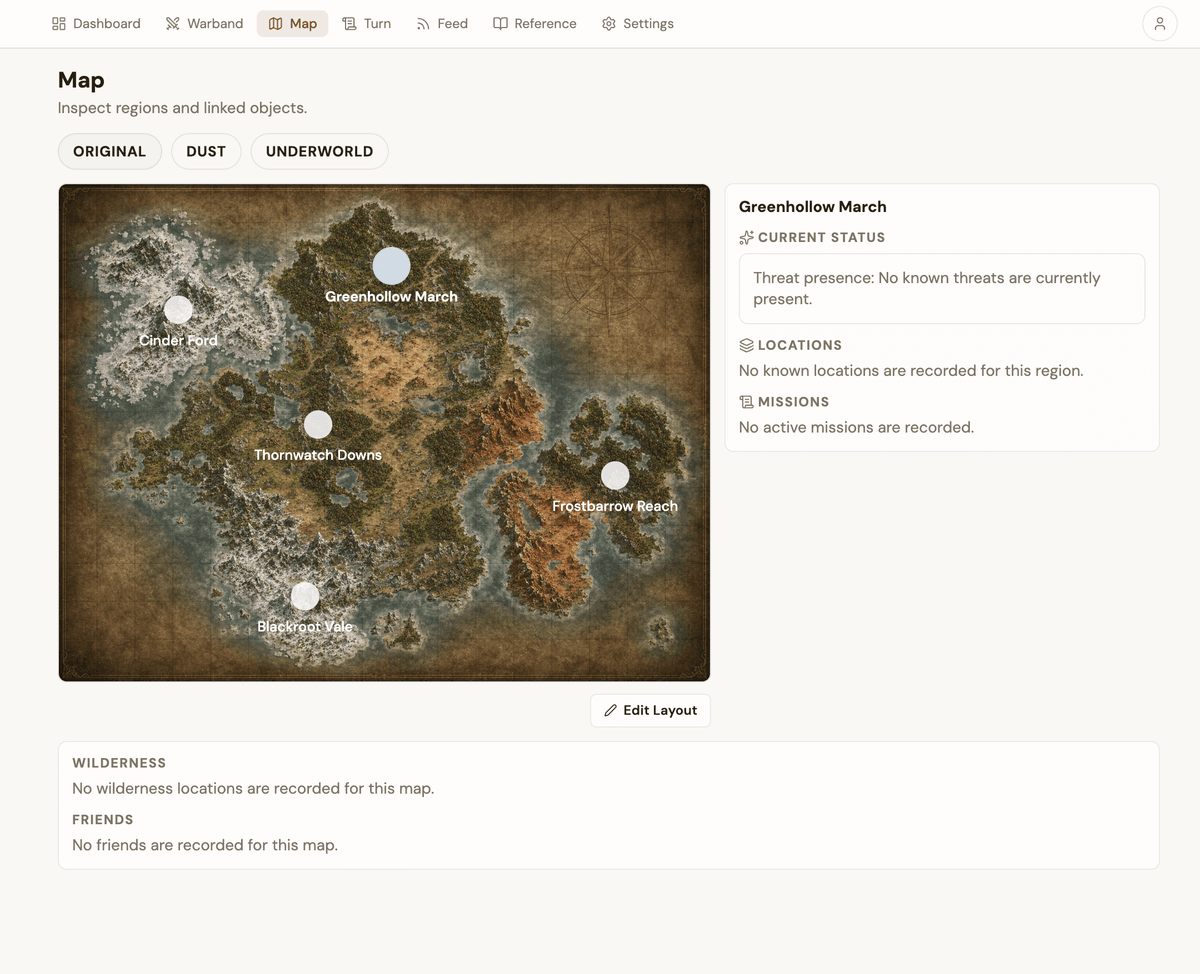The image size is (1200, 974).
Task: Click the Locations layers icon
Action: (746, 345)
